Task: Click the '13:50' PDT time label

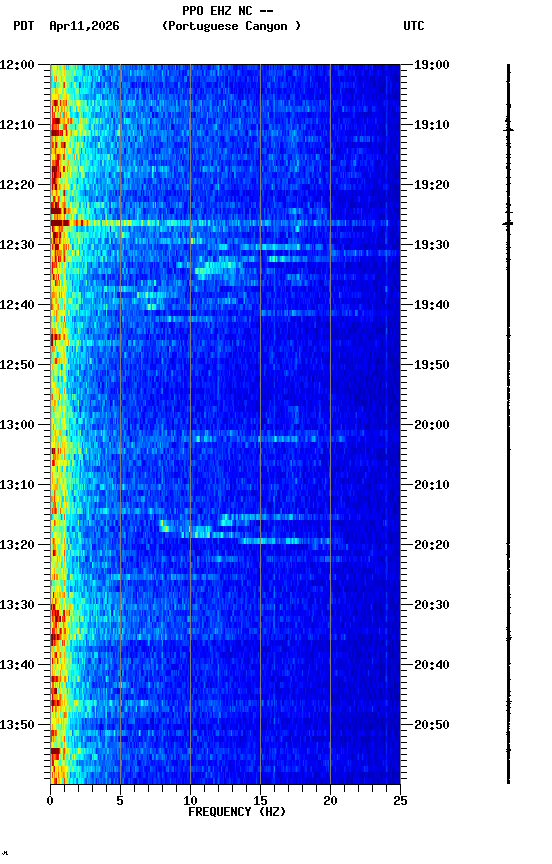Action: [x=17, y=725]
